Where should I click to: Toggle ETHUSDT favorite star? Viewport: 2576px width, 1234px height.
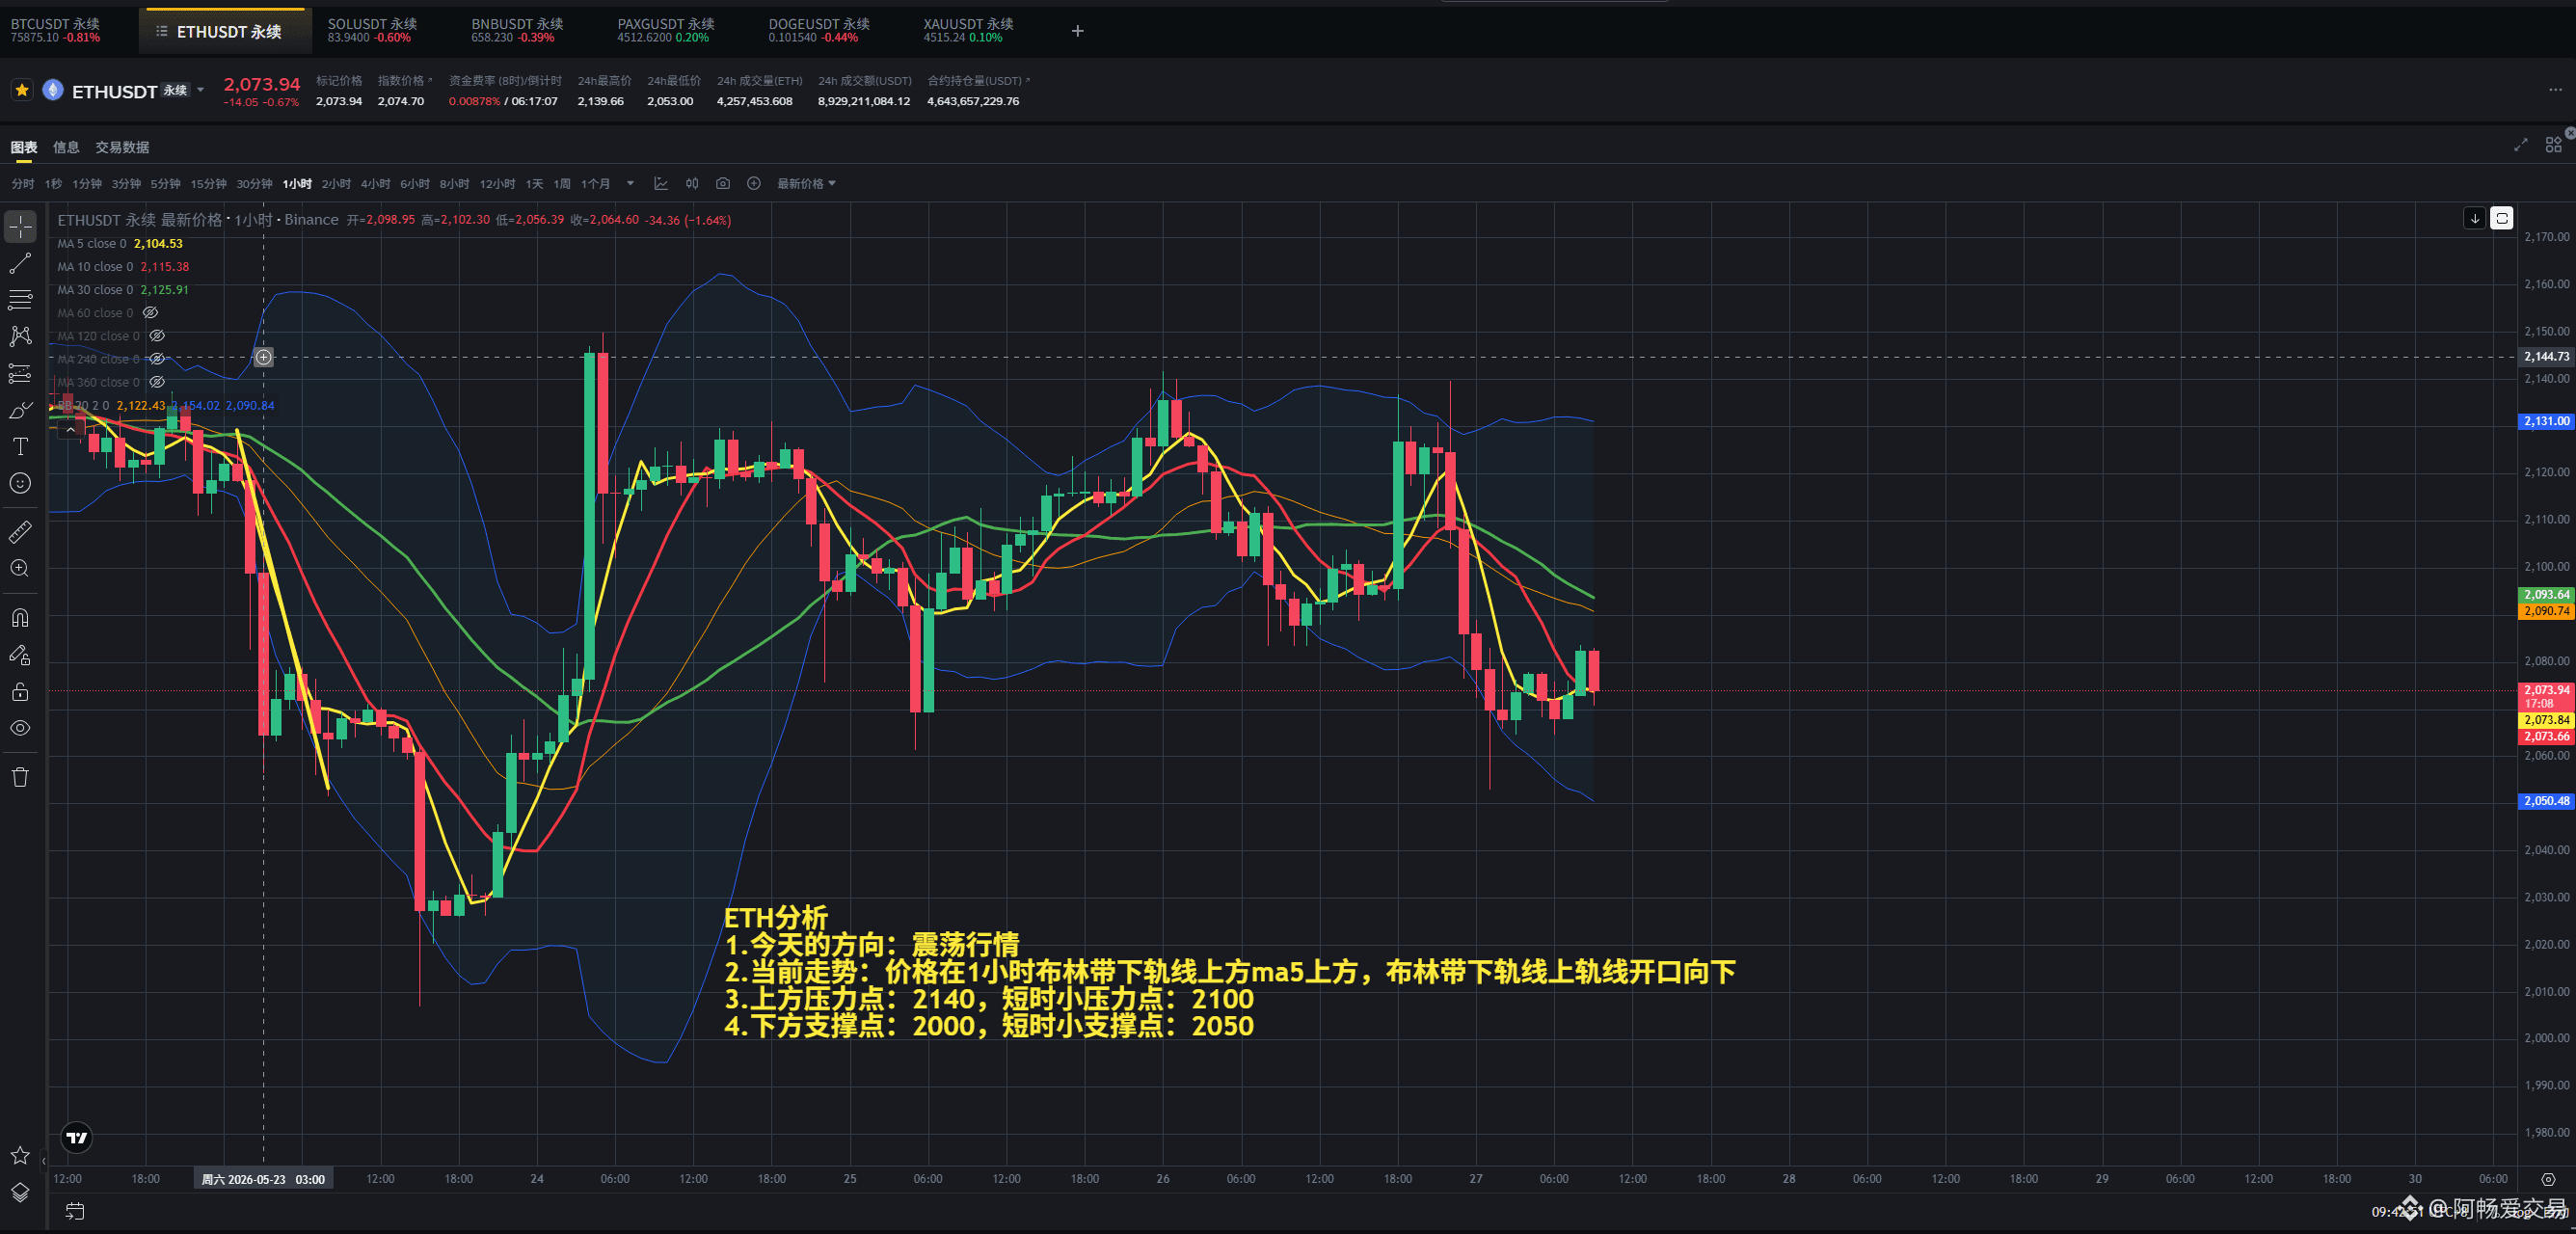(x=22, y=91)
